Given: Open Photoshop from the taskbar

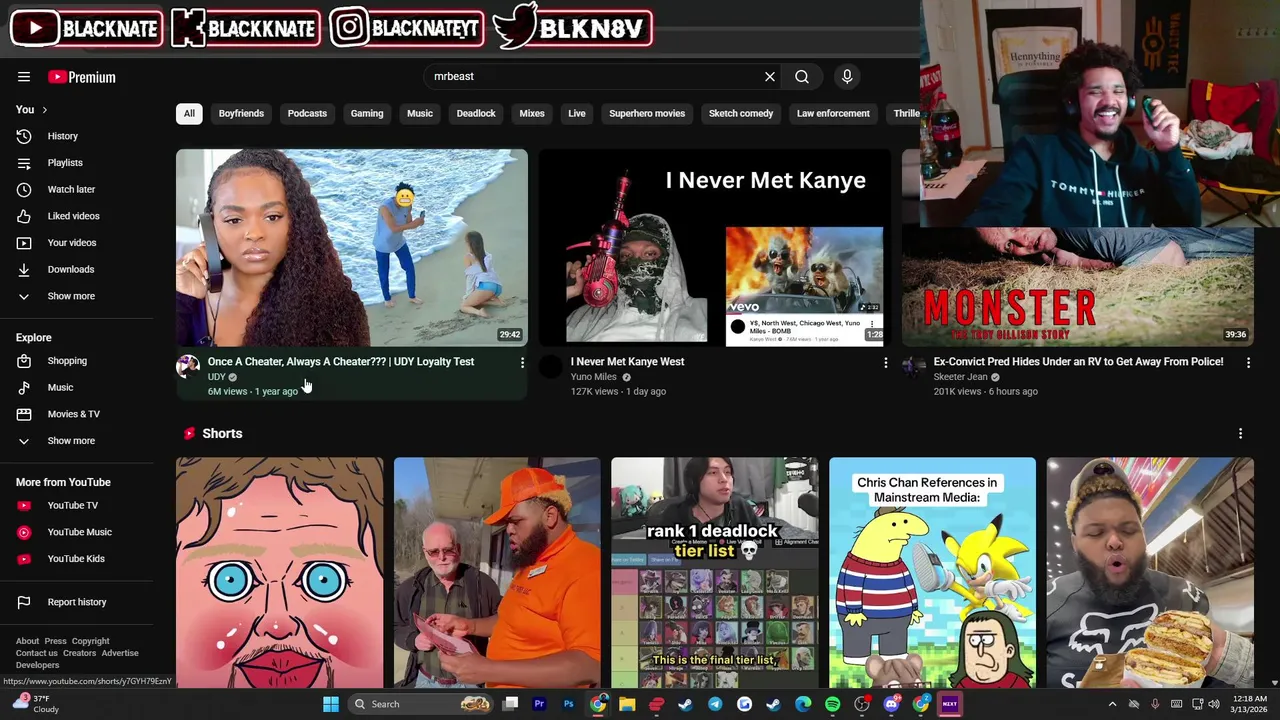Looking at the screenshot, I should [568, 704].
